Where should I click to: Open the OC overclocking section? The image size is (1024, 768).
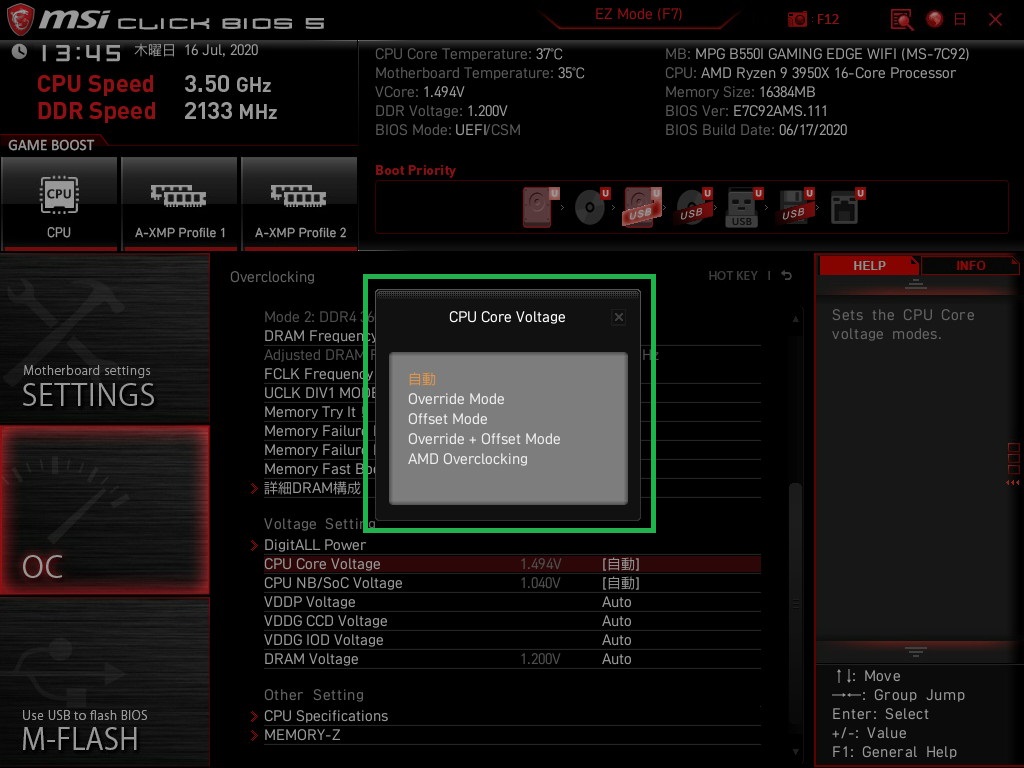tap(104, 510)
